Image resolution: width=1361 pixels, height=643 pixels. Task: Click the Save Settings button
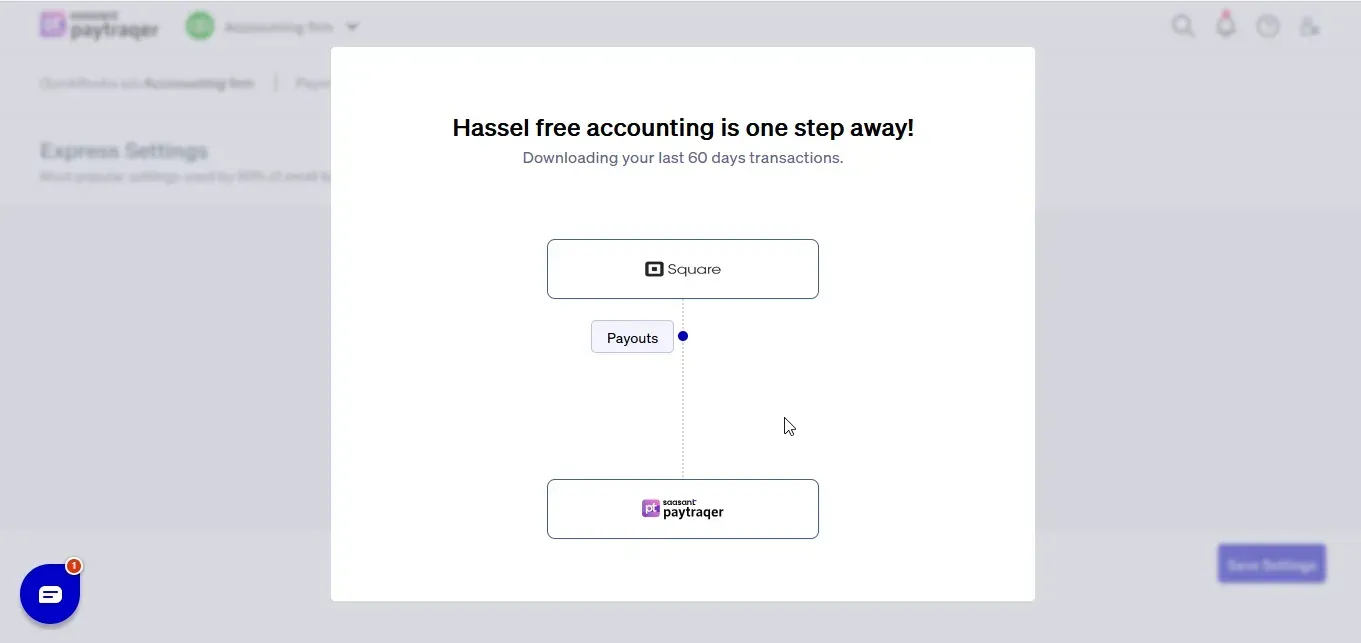[1272, 564]
